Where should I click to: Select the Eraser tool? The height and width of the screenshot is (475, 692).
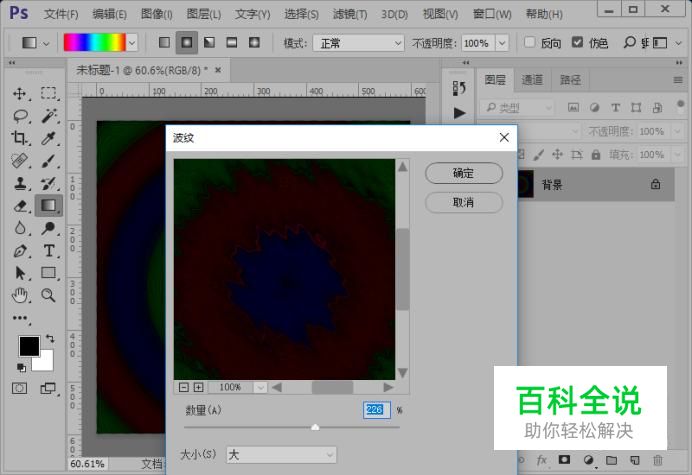(20, 206)
